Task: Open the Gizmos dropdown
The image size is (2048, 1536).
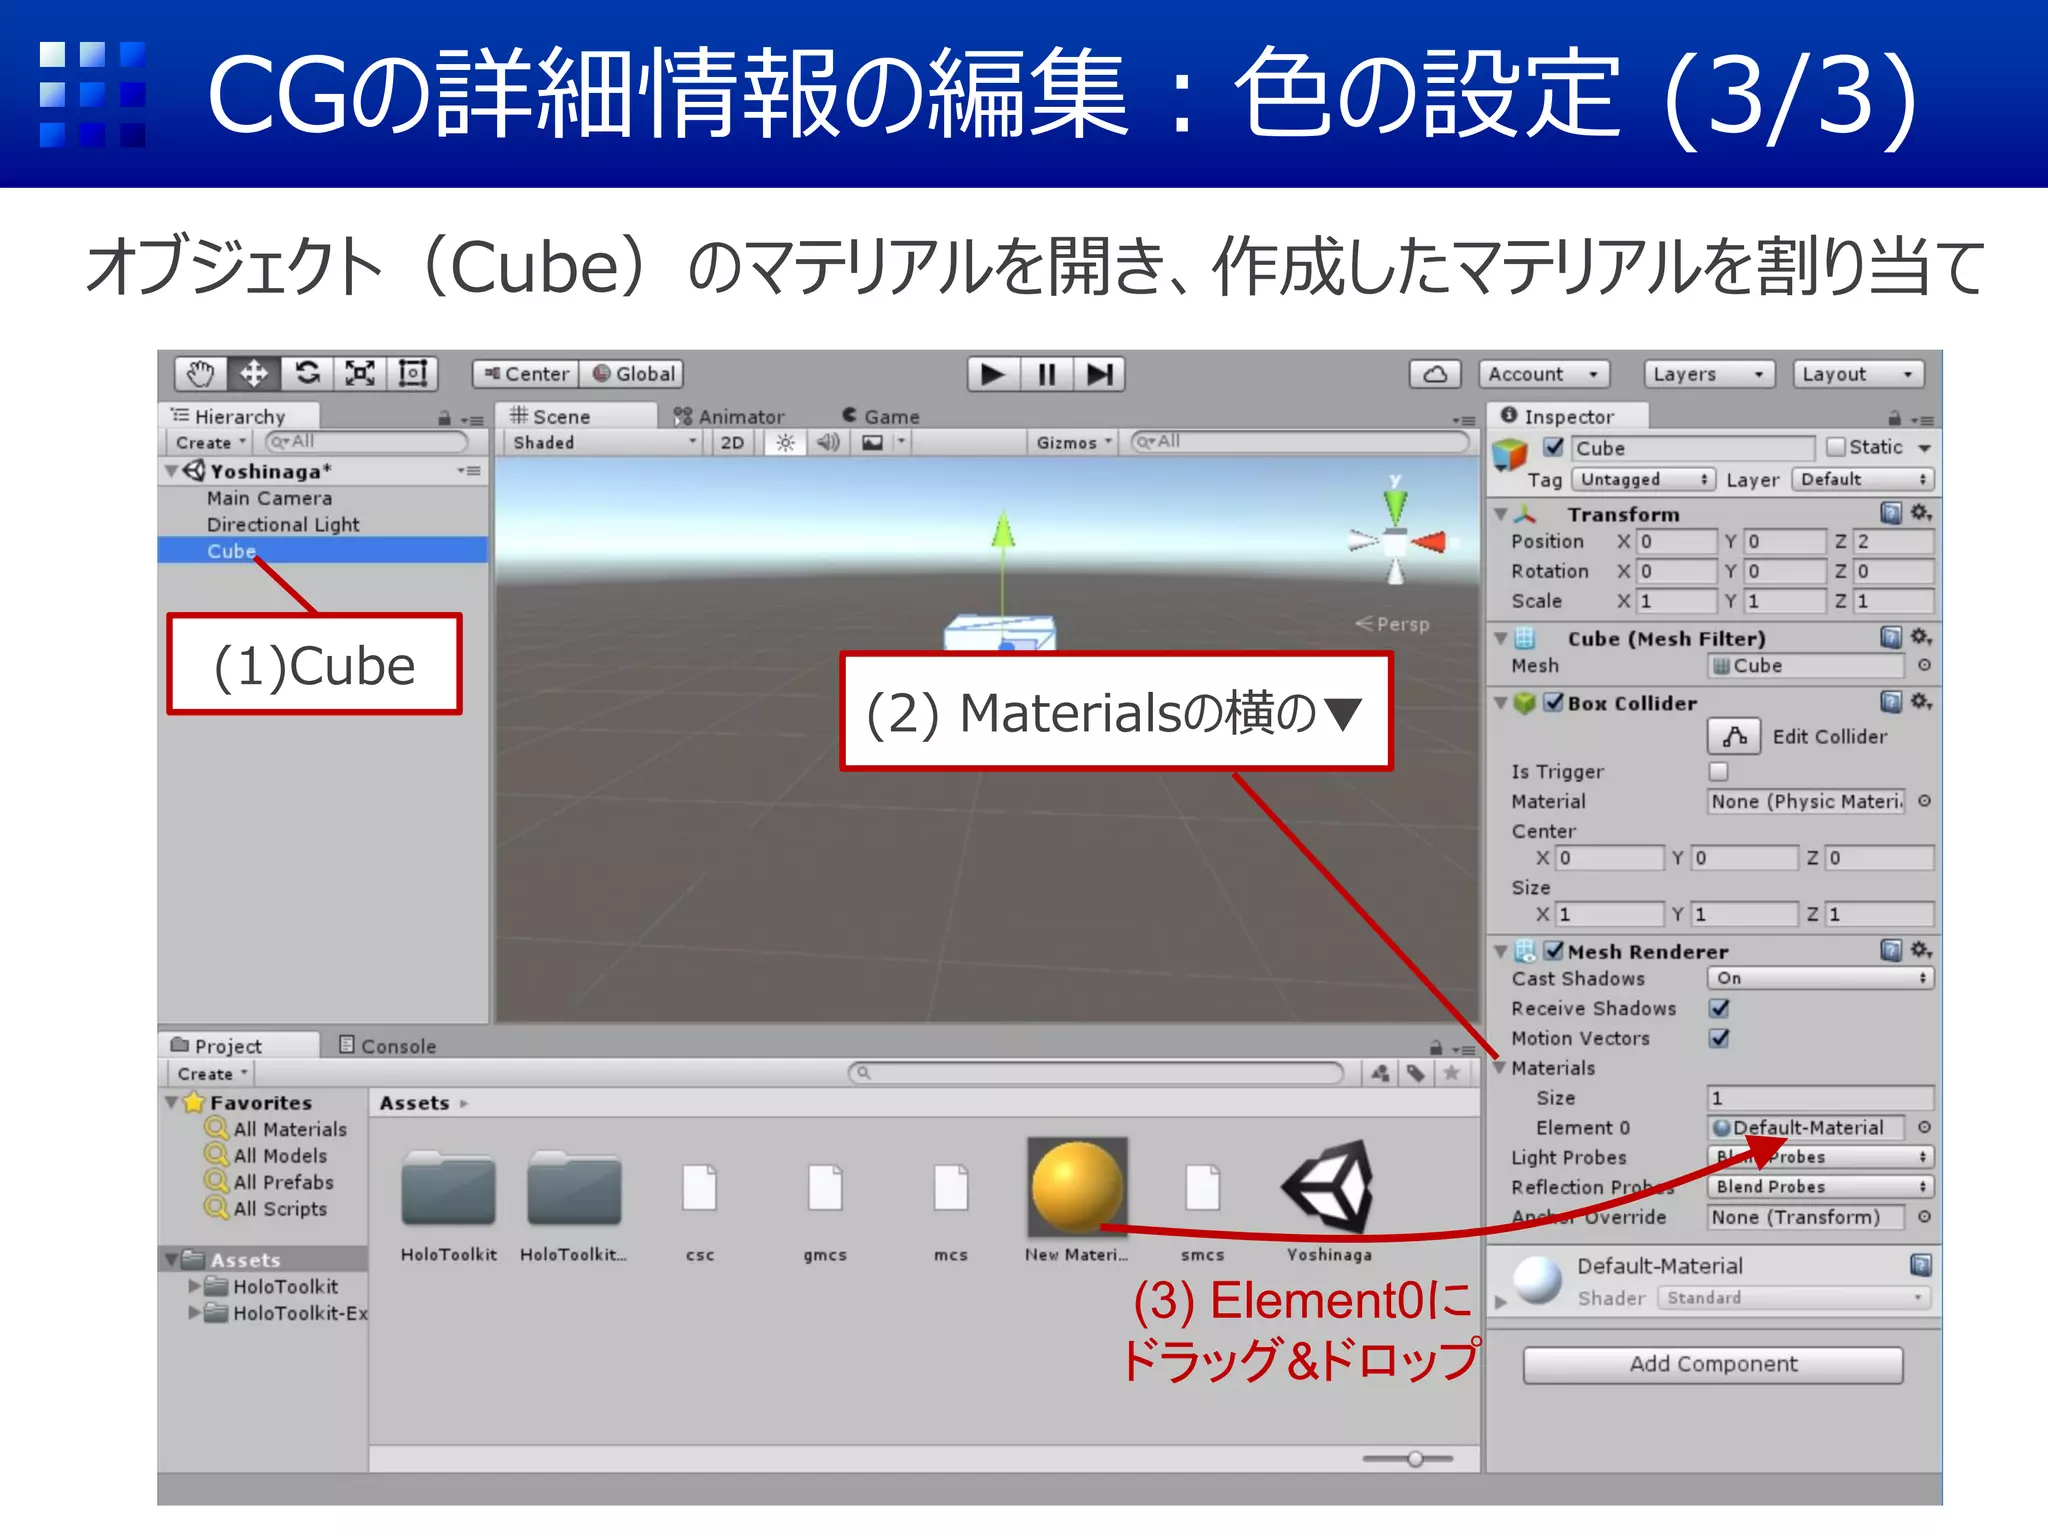Action: coord(1073,442)
